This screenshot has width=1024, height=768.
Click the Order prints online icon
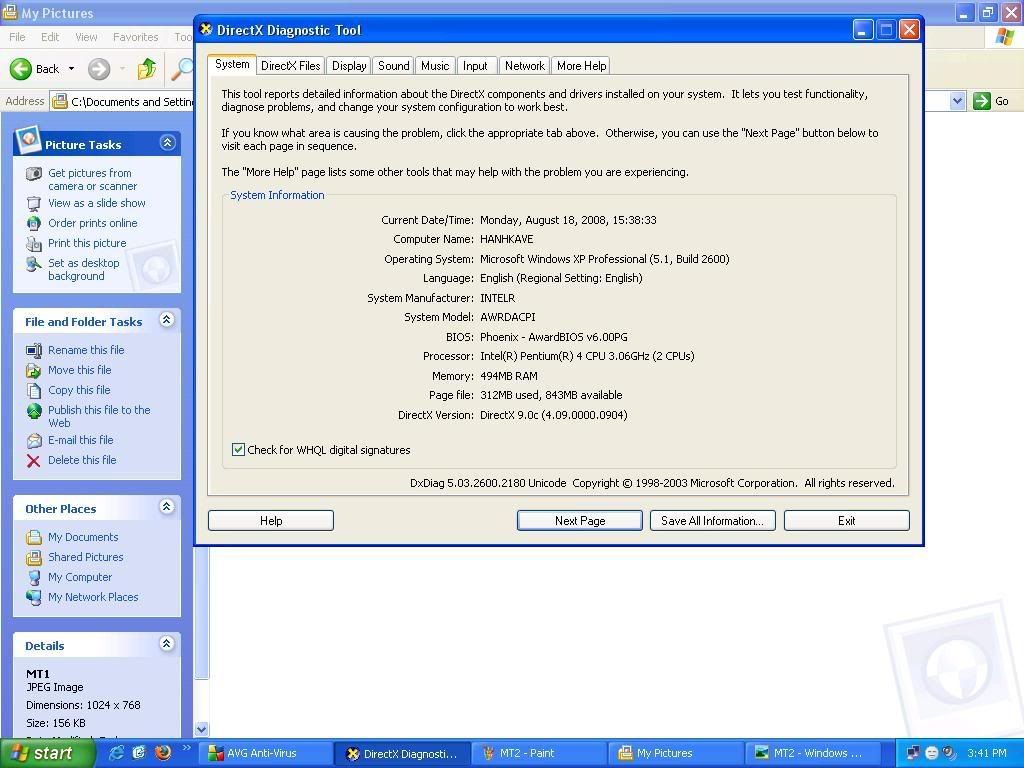click(x=34, y=223)
